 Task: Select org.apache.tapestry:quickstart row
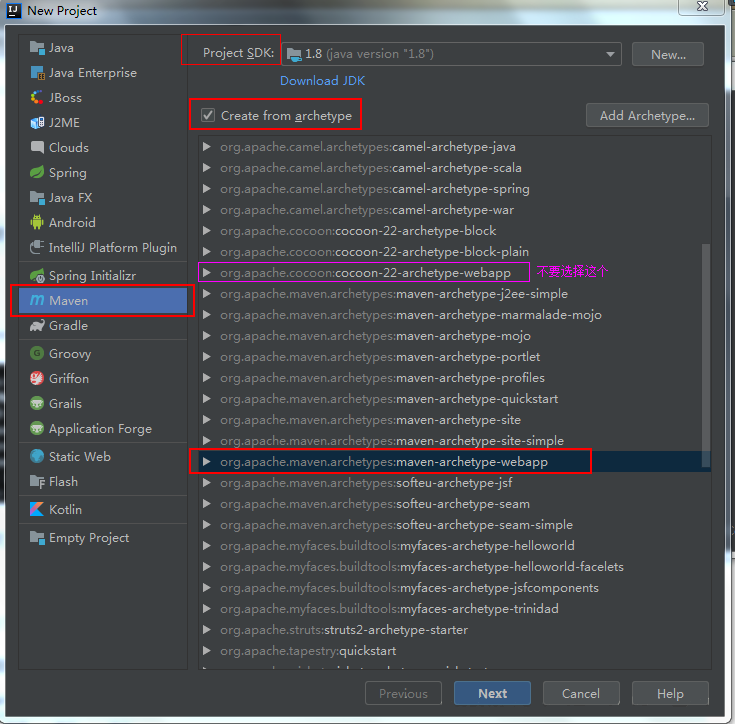pos(454,650)
